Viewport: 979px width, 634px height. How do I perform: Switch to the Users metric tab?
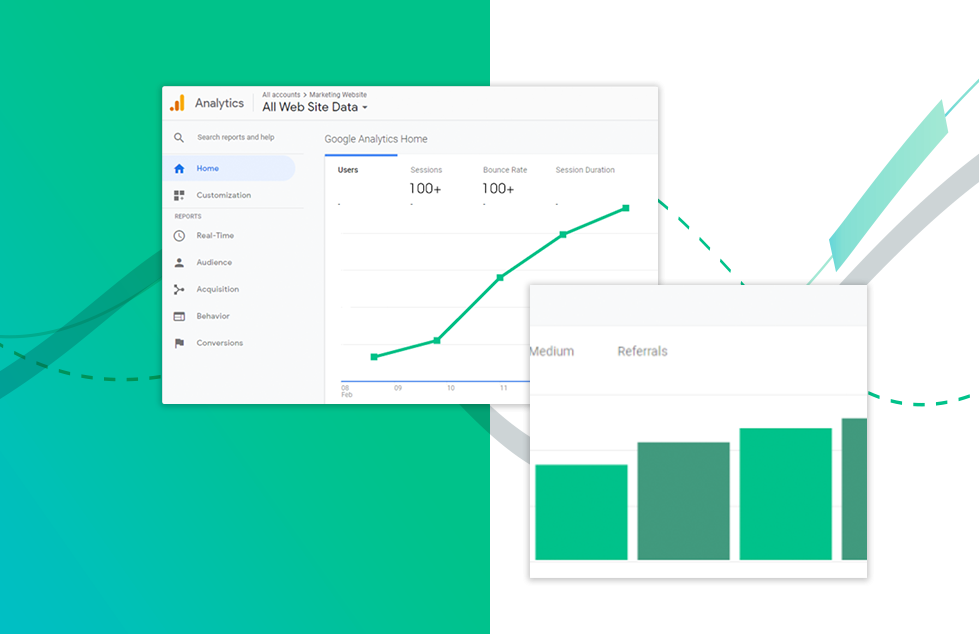pos(348,171)
